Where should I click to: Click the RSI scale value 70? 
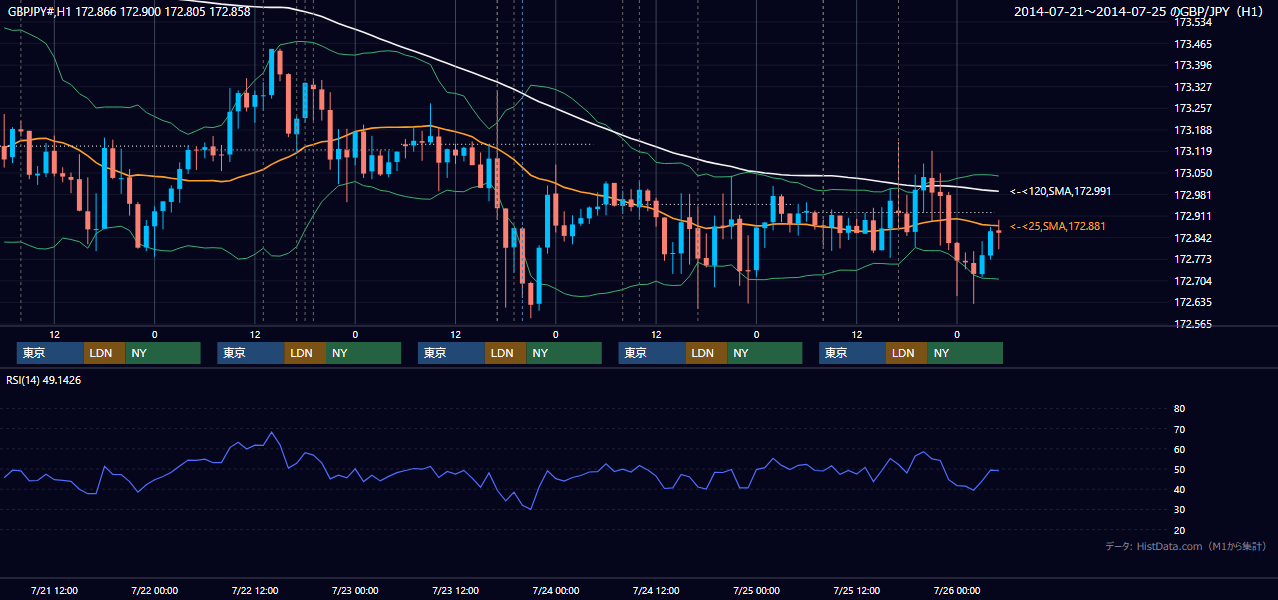(x=1179, y=429)
